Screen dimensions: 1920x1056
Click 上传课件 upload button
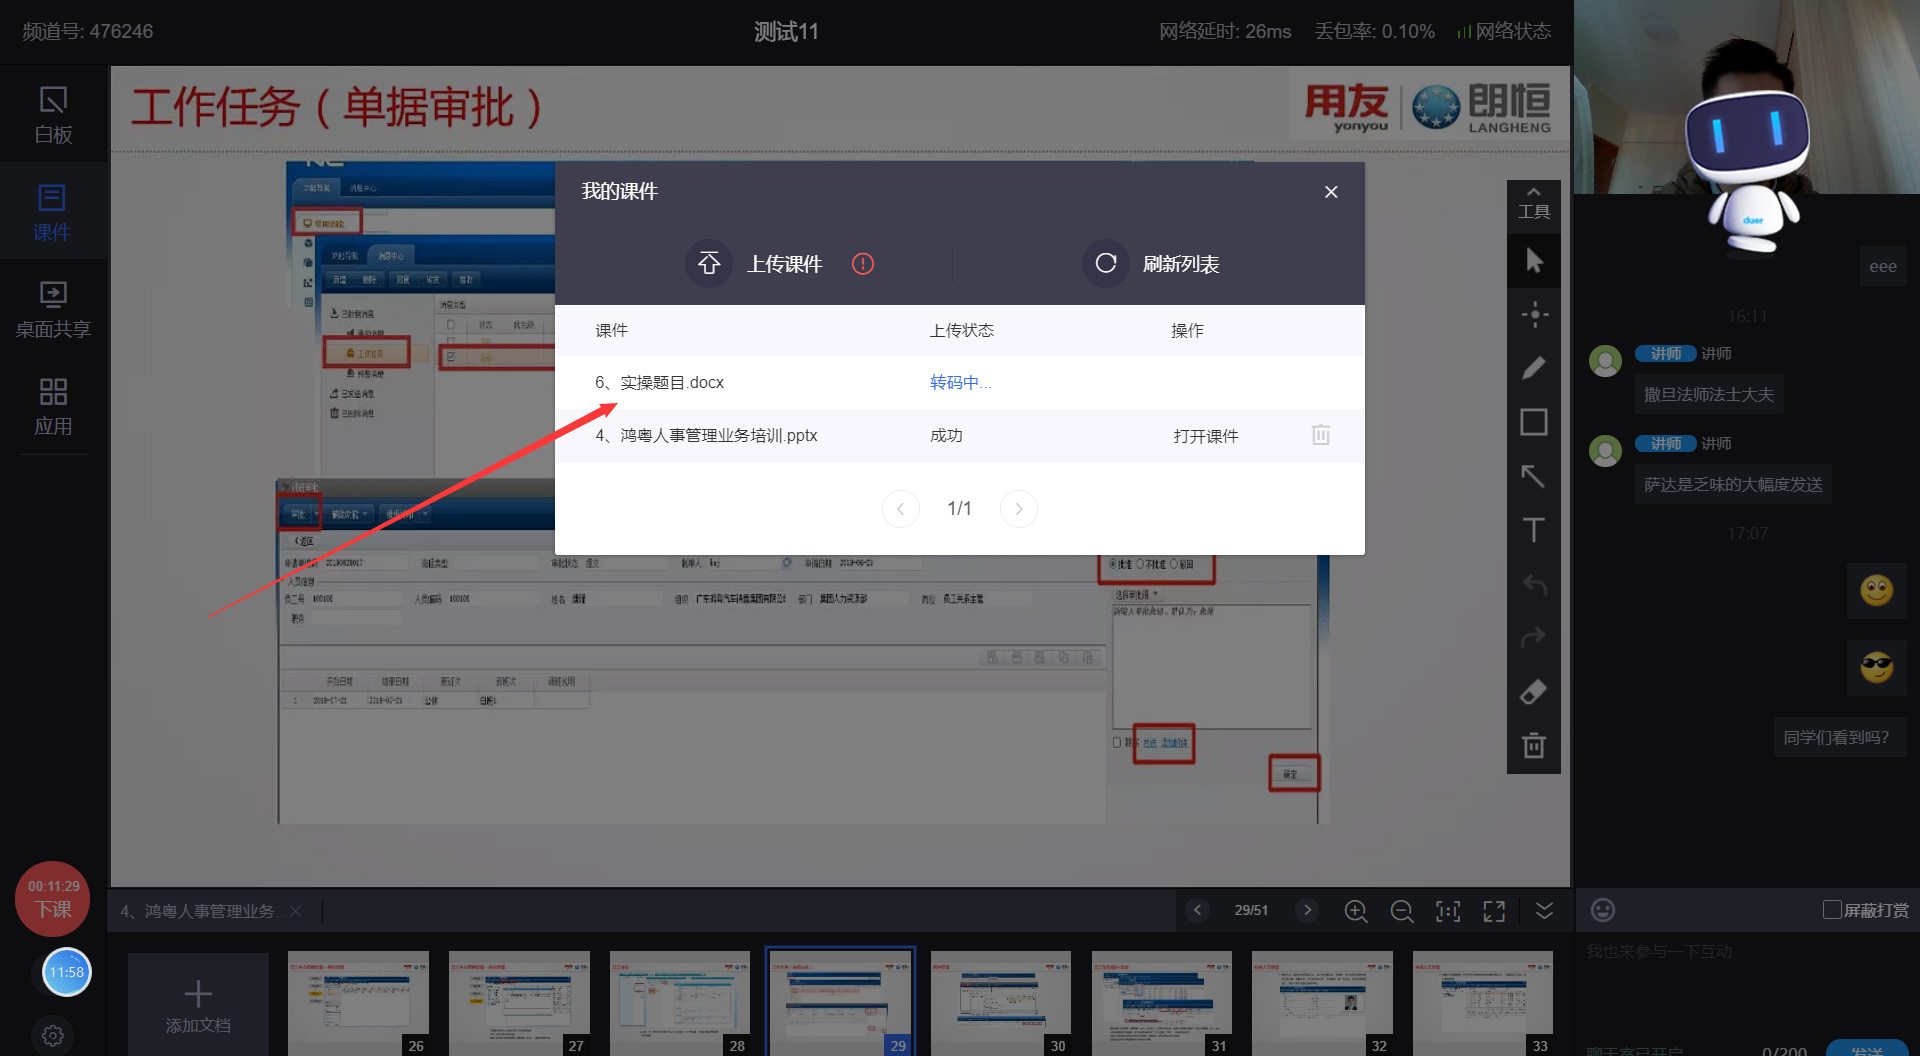(756, 264)
